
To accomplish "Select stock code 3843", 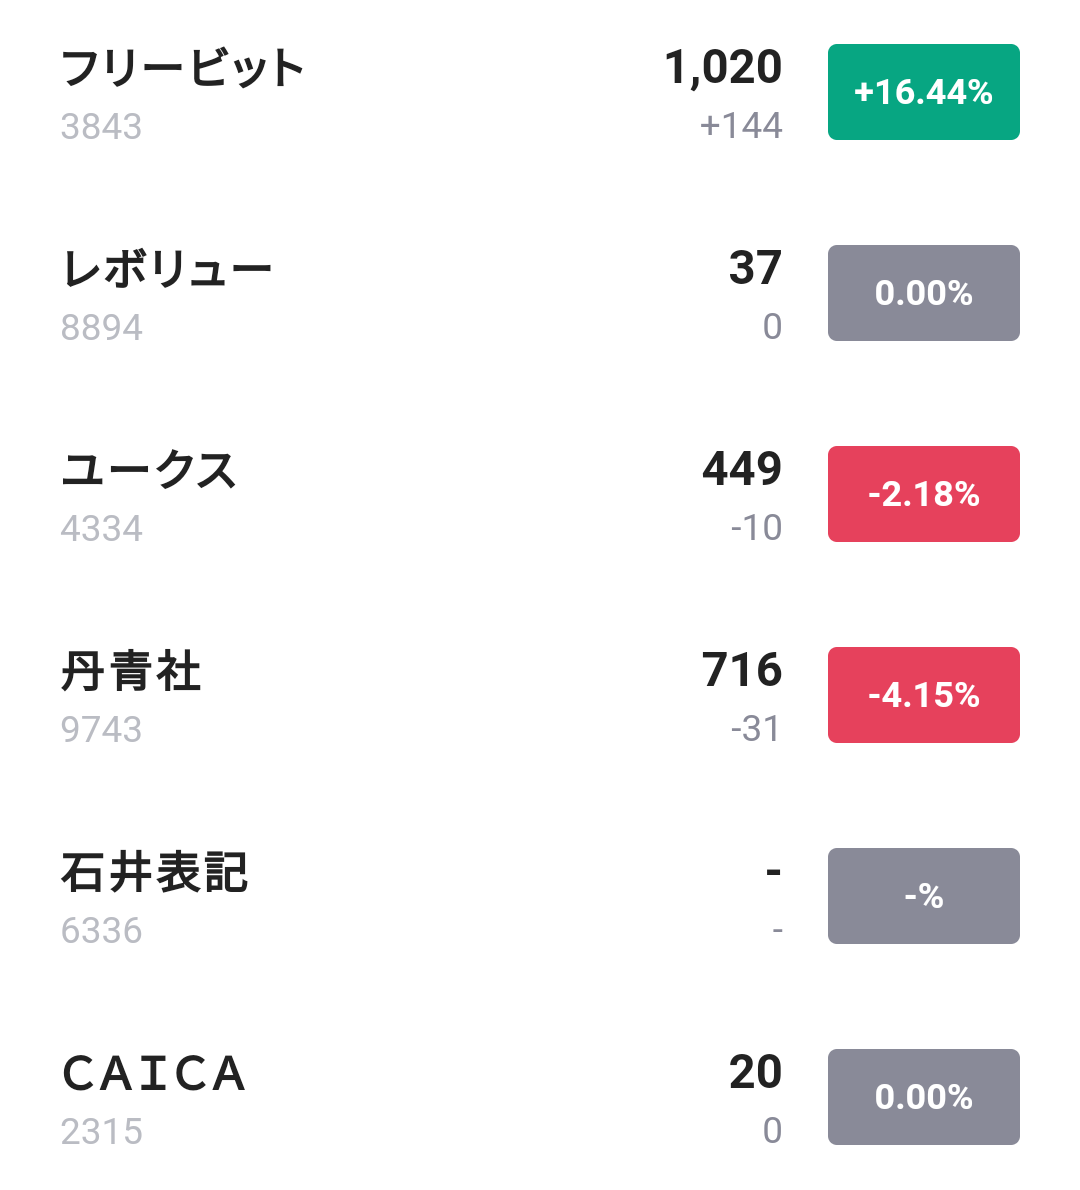I will coord(101,127).
